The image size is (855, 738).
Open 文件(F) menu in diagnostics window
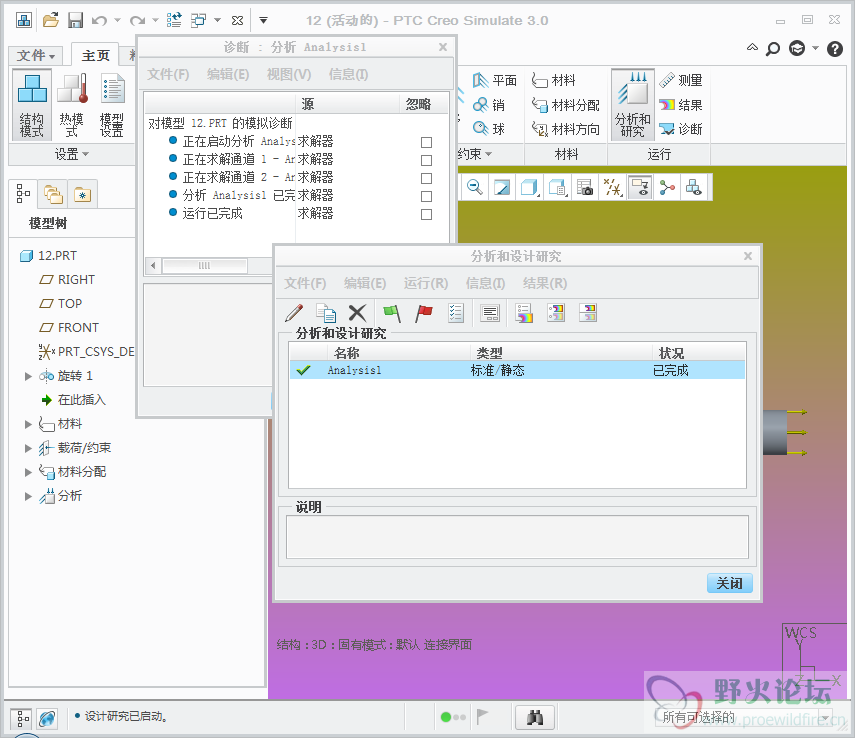[x=168, y=74]
